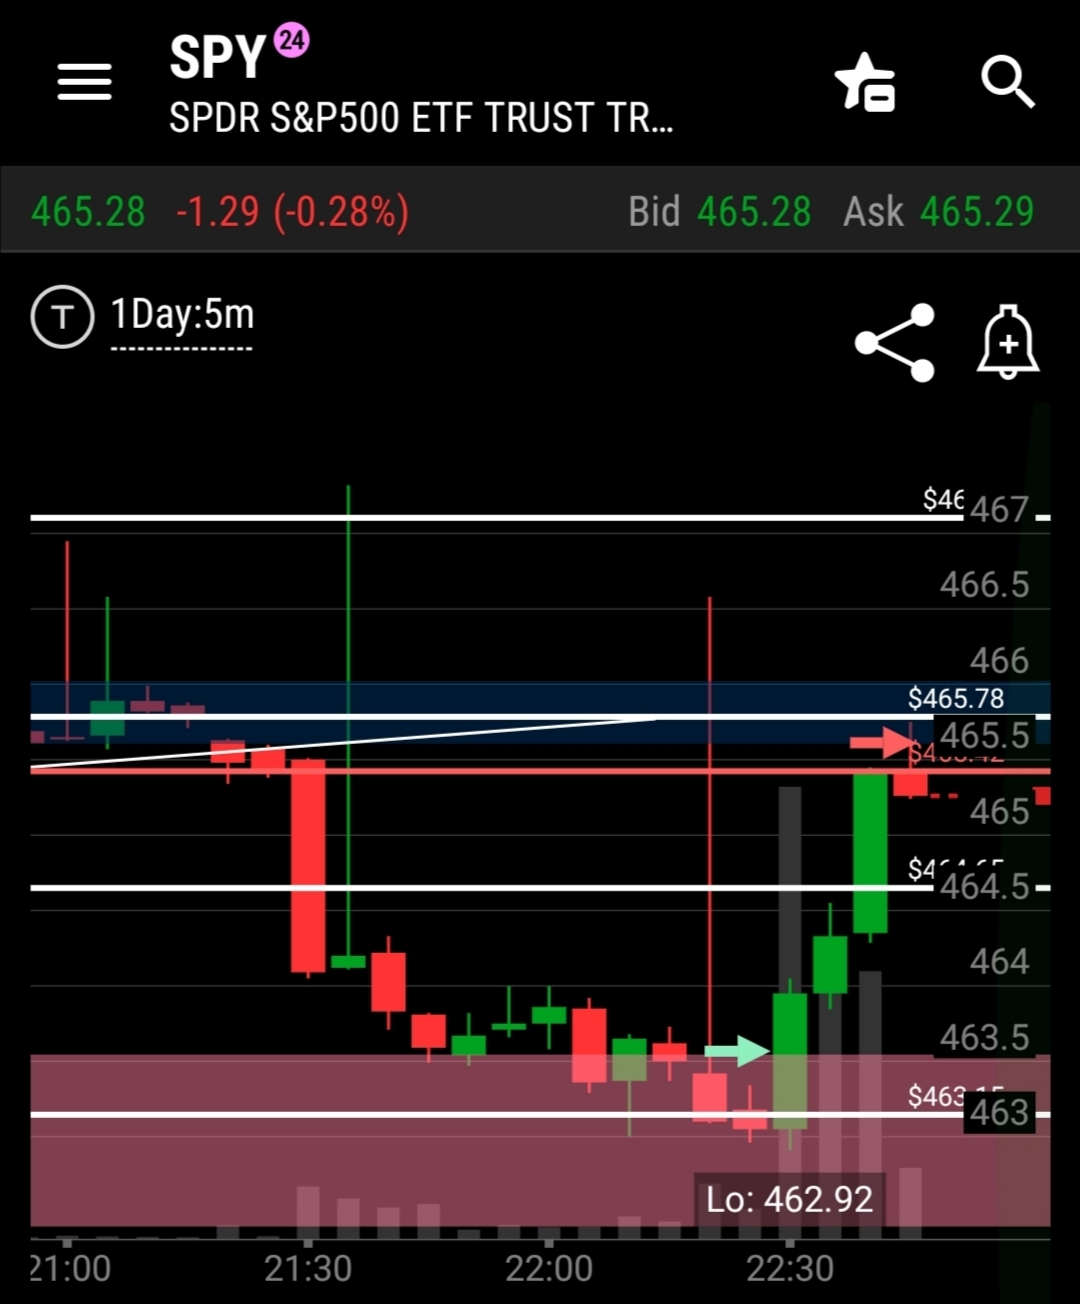This screenshot has height=1304, width=1080.
Task: Tap the SPDR S&P500 ETF TRUST name
Action: tap(421, 118)
